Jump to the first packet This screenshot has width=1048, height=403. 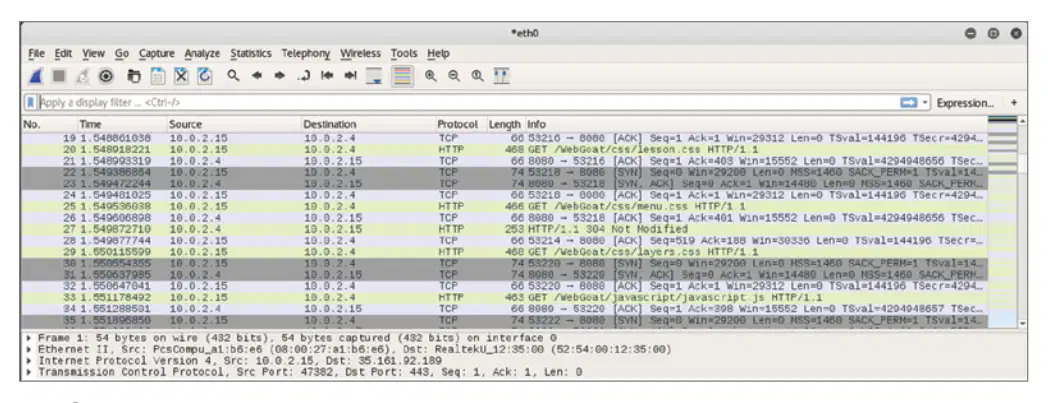tap(327, 76)
